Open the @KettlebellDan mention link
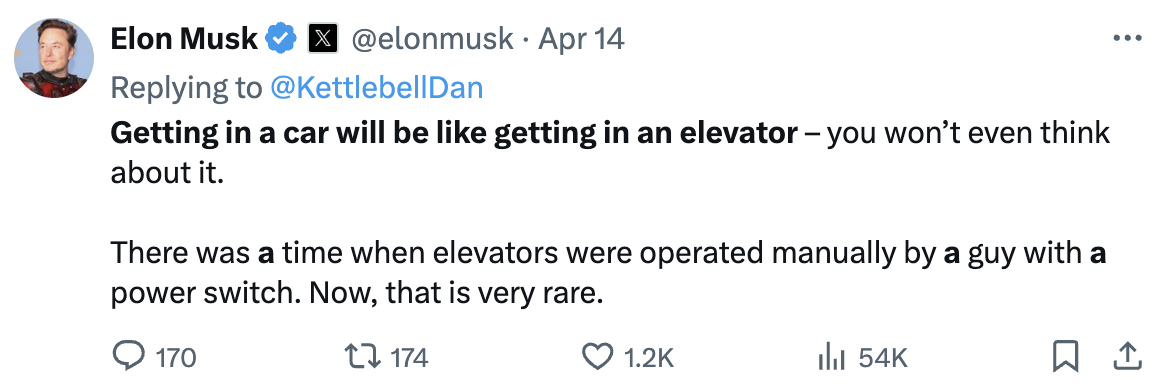This screenshot has width=1166, height=392. coord(377,88)
